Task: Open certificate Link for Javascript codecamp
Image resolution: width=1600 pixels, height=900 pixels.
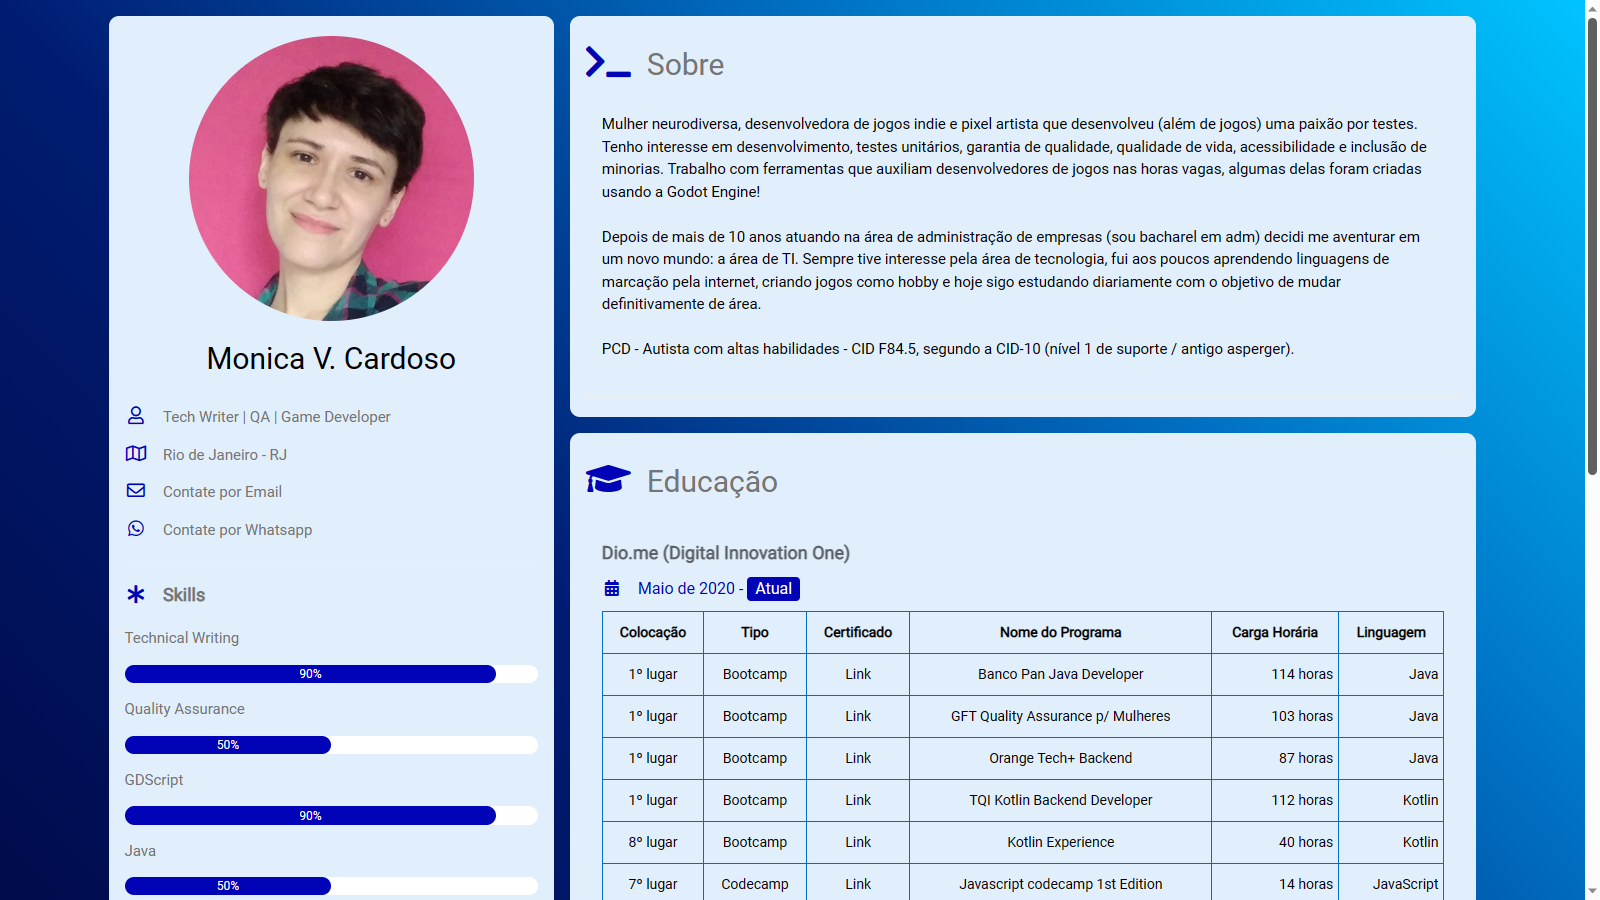Action: pyautogui.click(x=858, y=884)
